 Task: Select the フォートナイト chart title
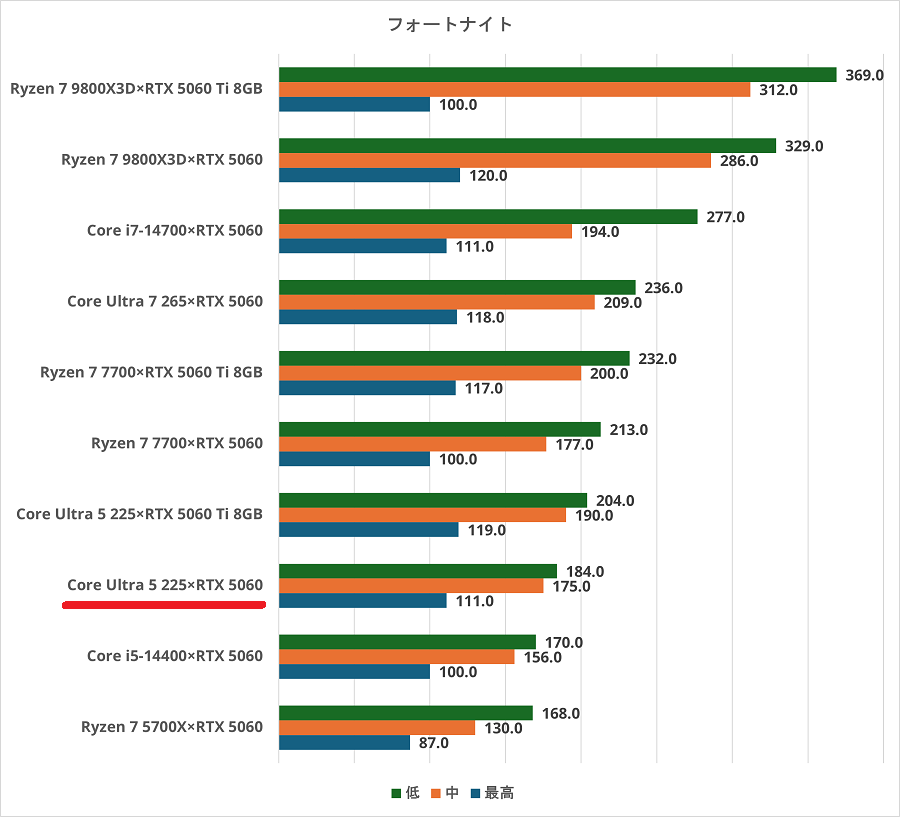point(450,24)
